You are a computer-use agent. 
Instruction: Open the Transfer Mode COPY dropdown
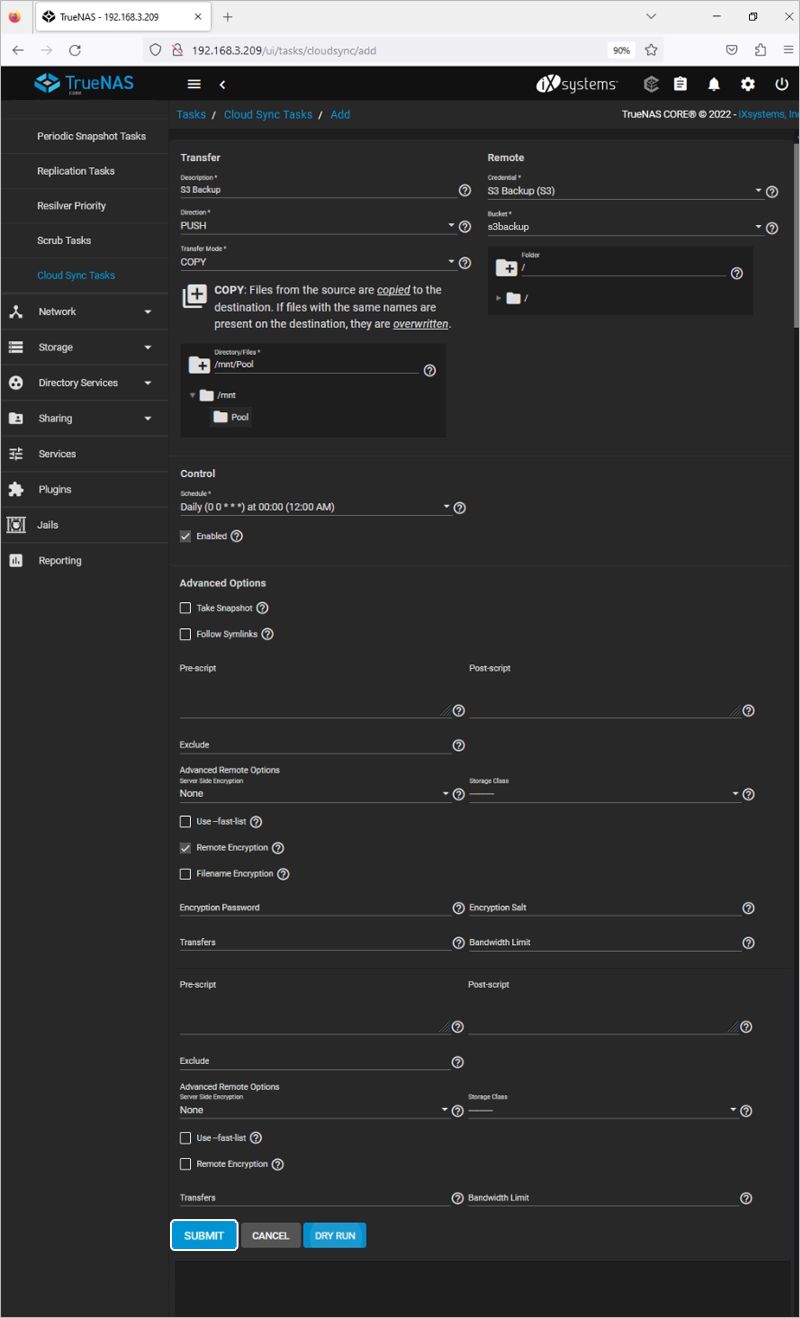318,262
